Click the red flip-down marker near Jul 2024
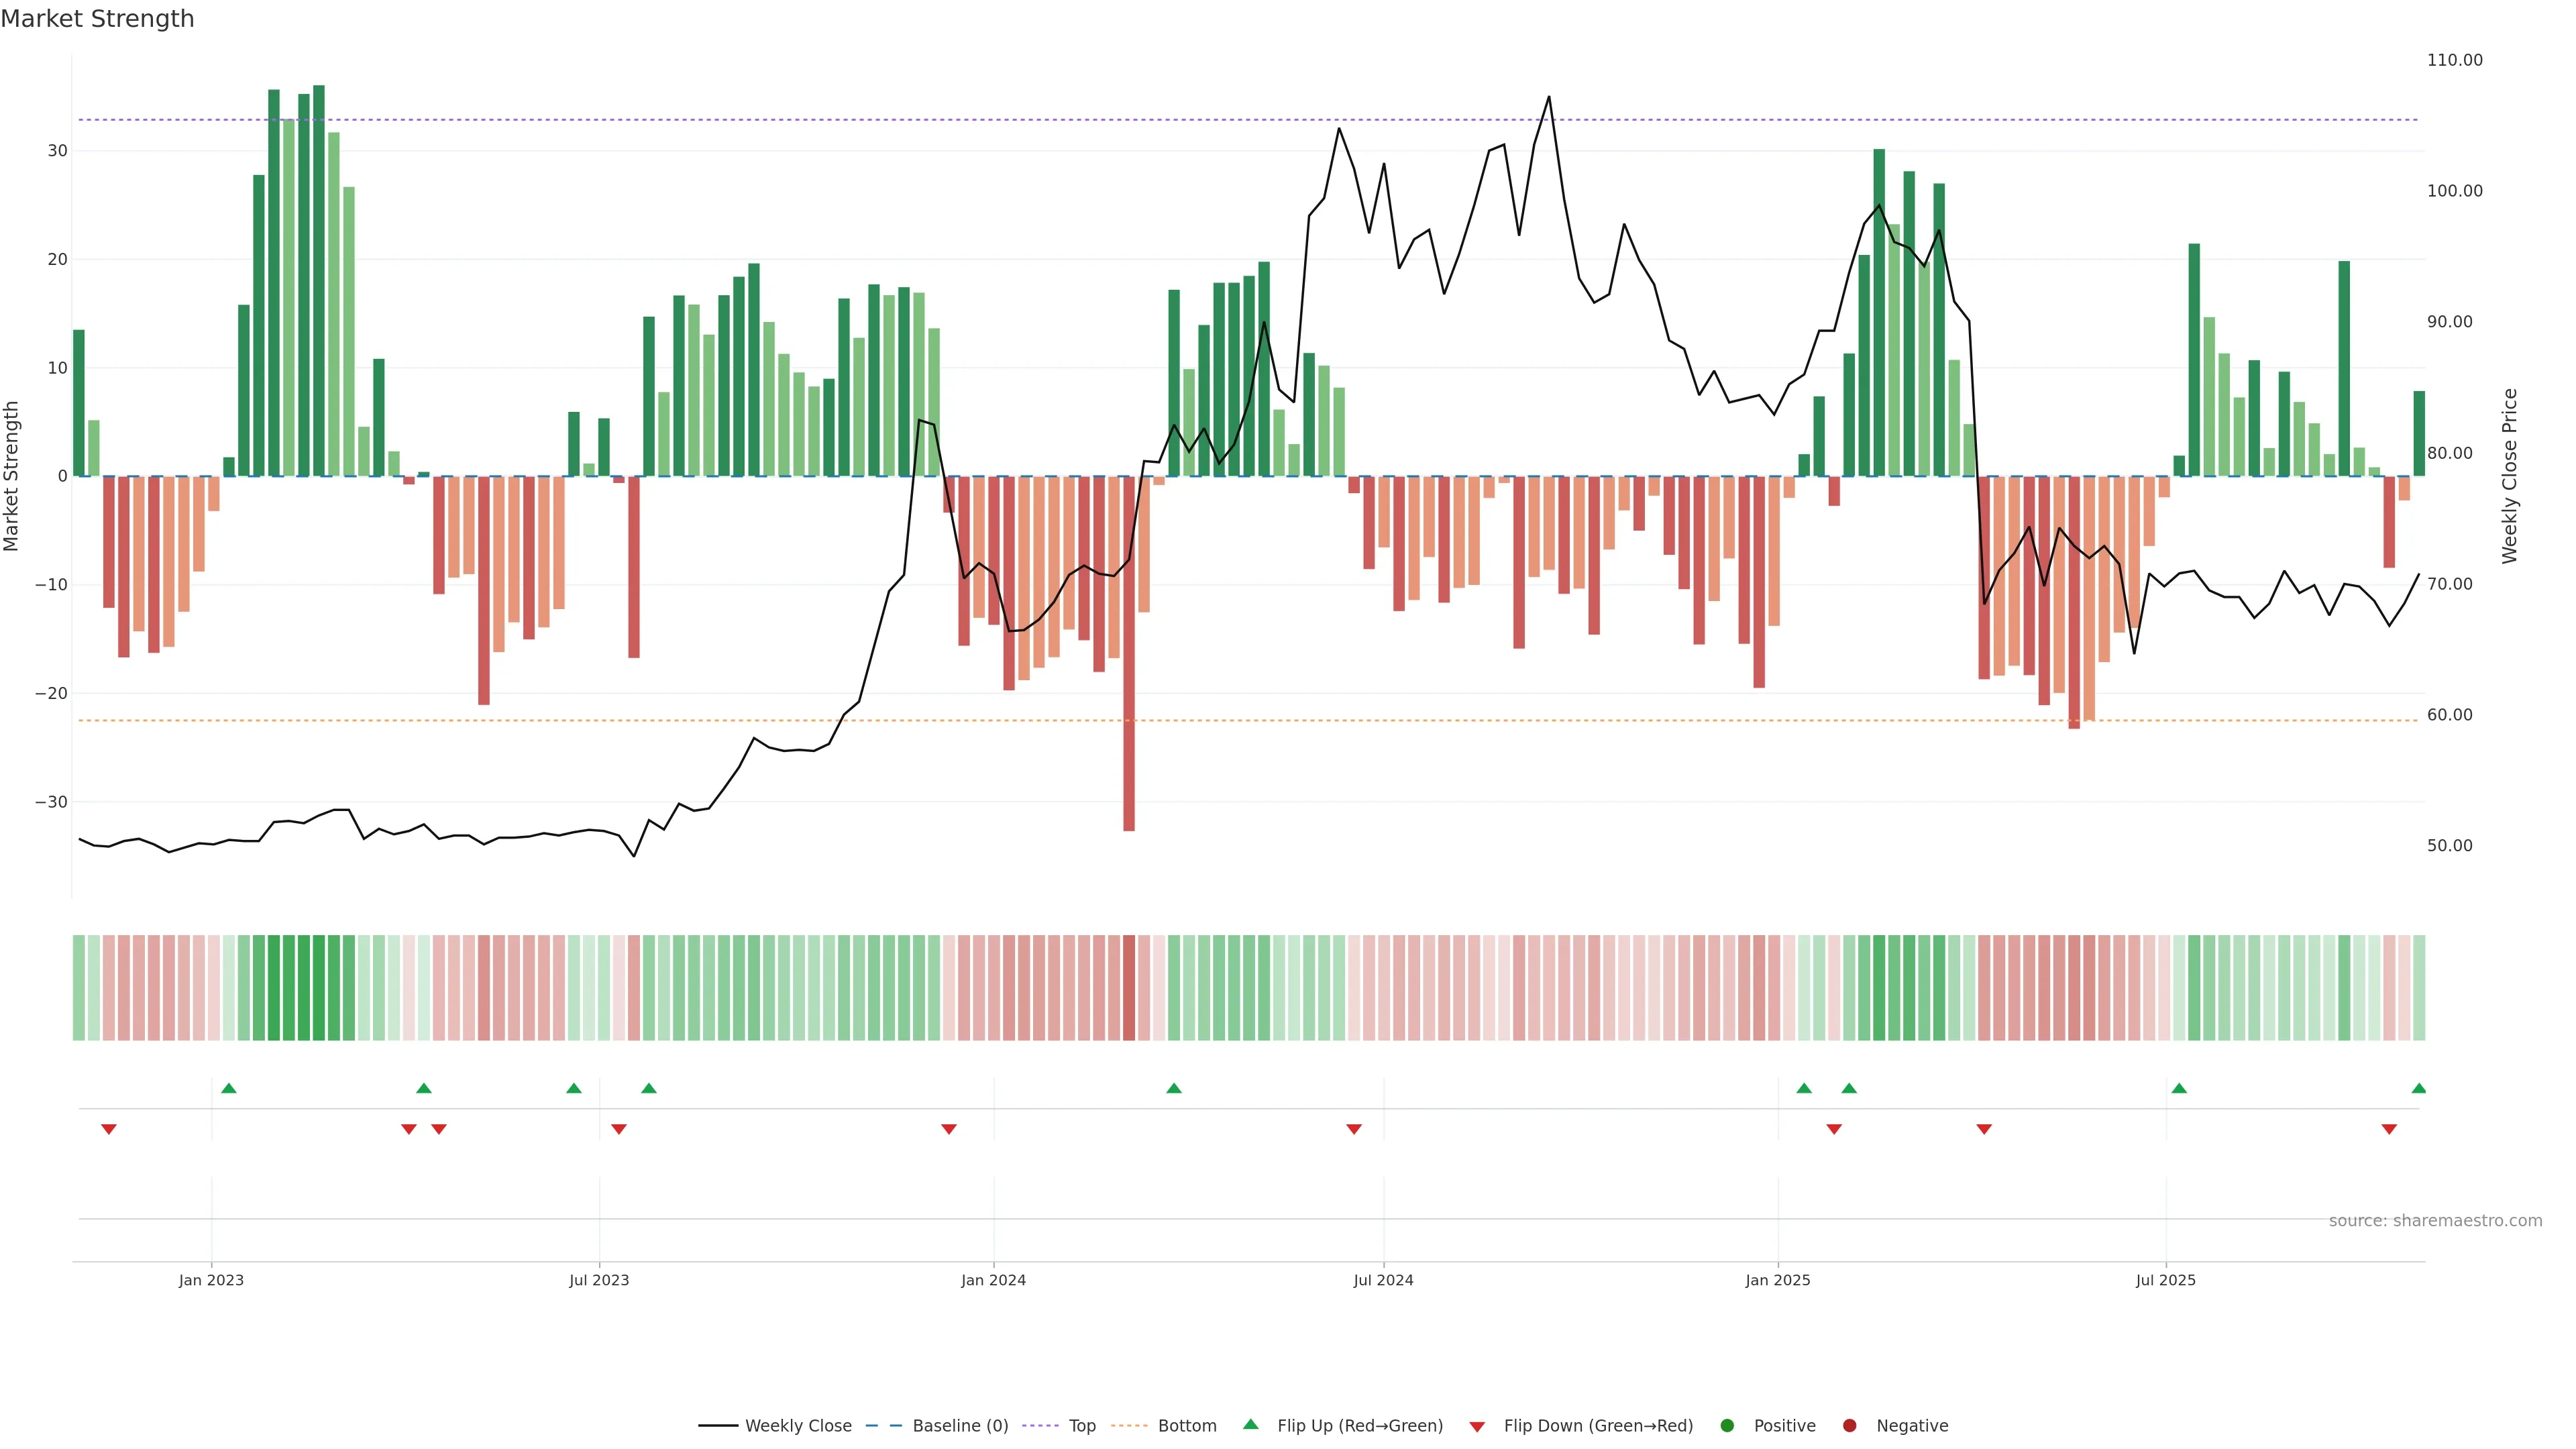Screen dimensions: 2576x1449 pyautogui.click(x=1354, y=1129)
